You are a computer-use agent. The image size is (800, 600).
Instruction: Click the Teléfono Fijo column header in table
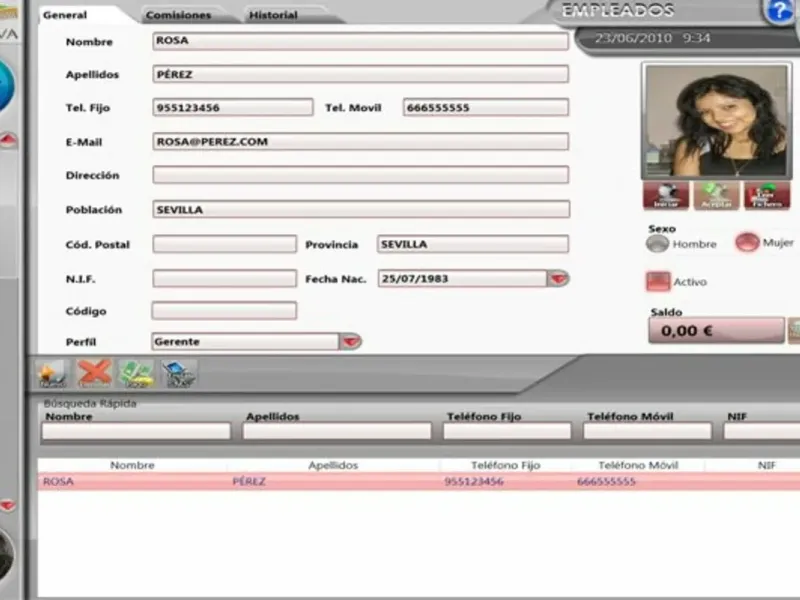click(x=506, y=465)
